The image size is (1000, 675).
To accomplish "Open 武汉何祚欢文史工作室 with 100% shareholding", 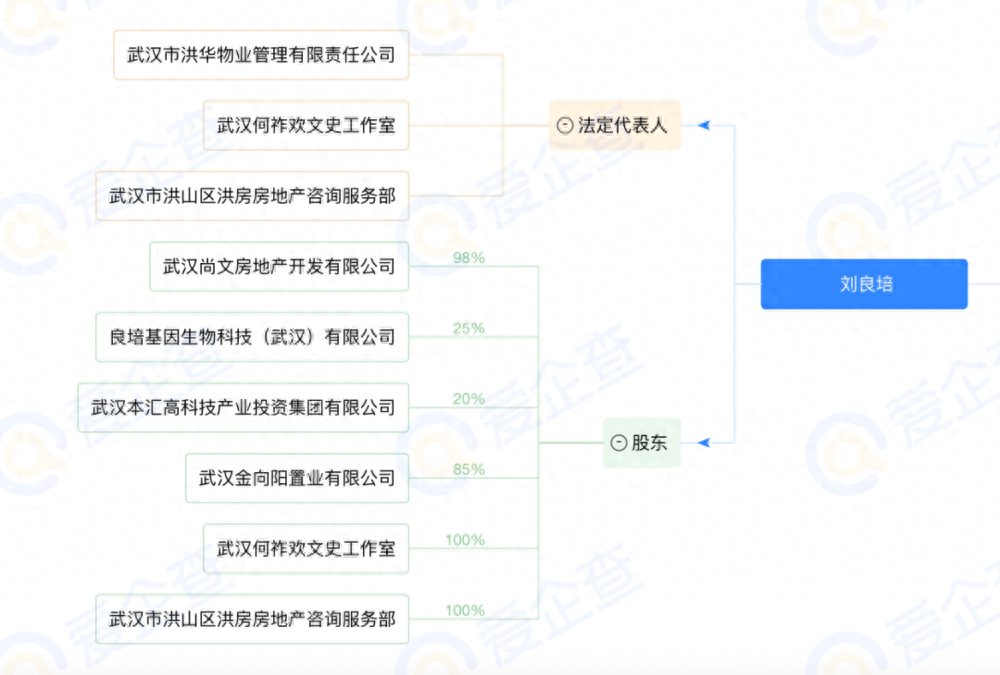I will click(x=306, y=549).
